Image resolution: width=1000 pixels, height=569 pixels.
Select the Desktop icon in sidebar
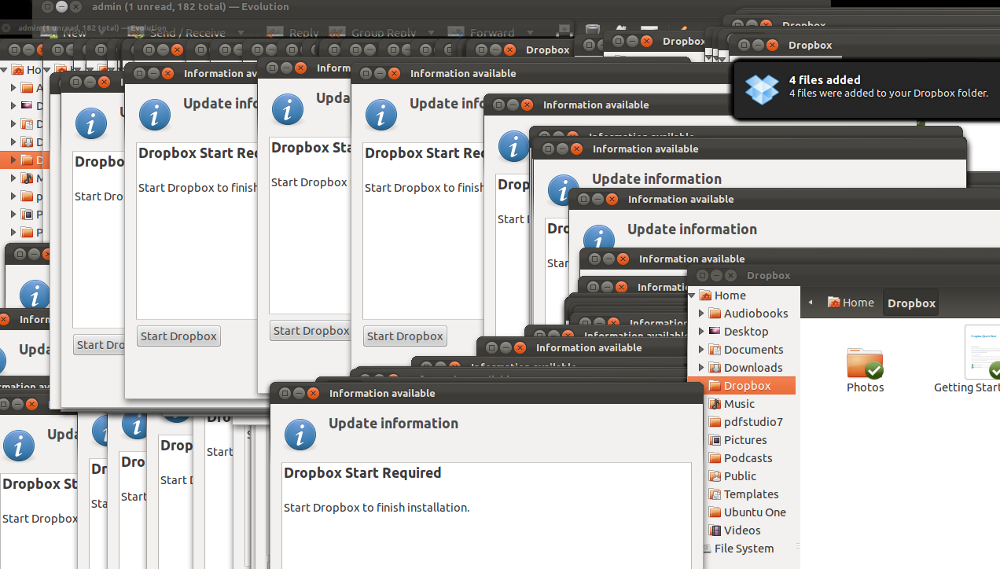click(x=714, y=331)
